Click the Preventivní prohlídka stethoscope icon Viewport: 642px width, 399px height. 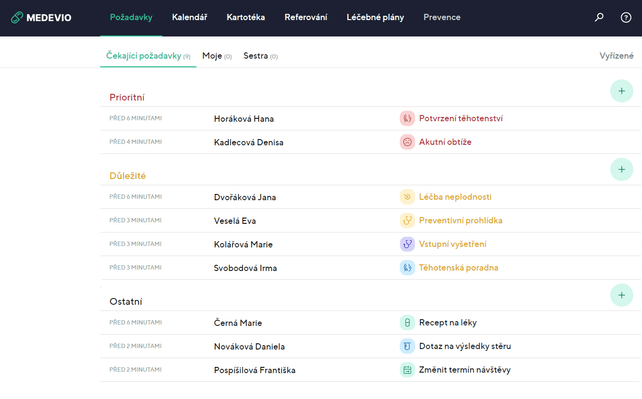407,221
